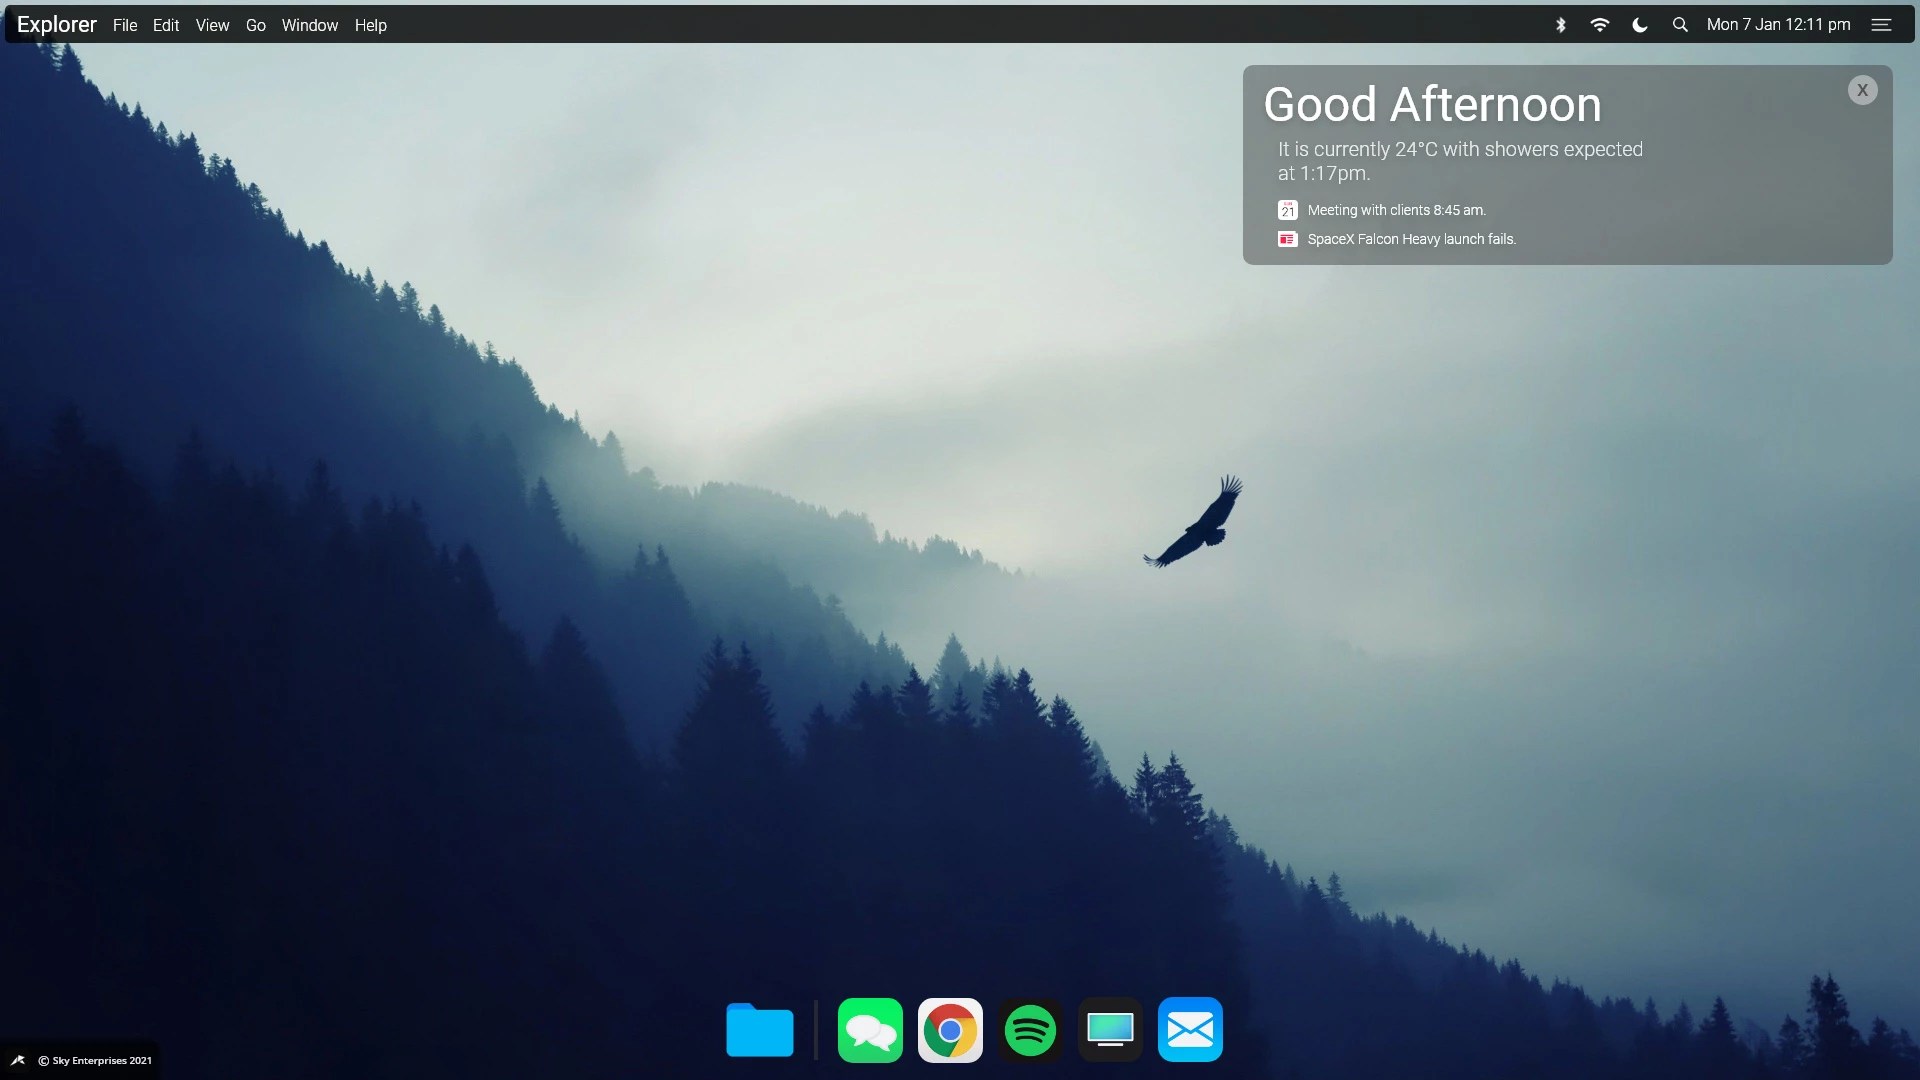Open the Edit menu
The image size is (1920, 1080).
tap(166, 25)
